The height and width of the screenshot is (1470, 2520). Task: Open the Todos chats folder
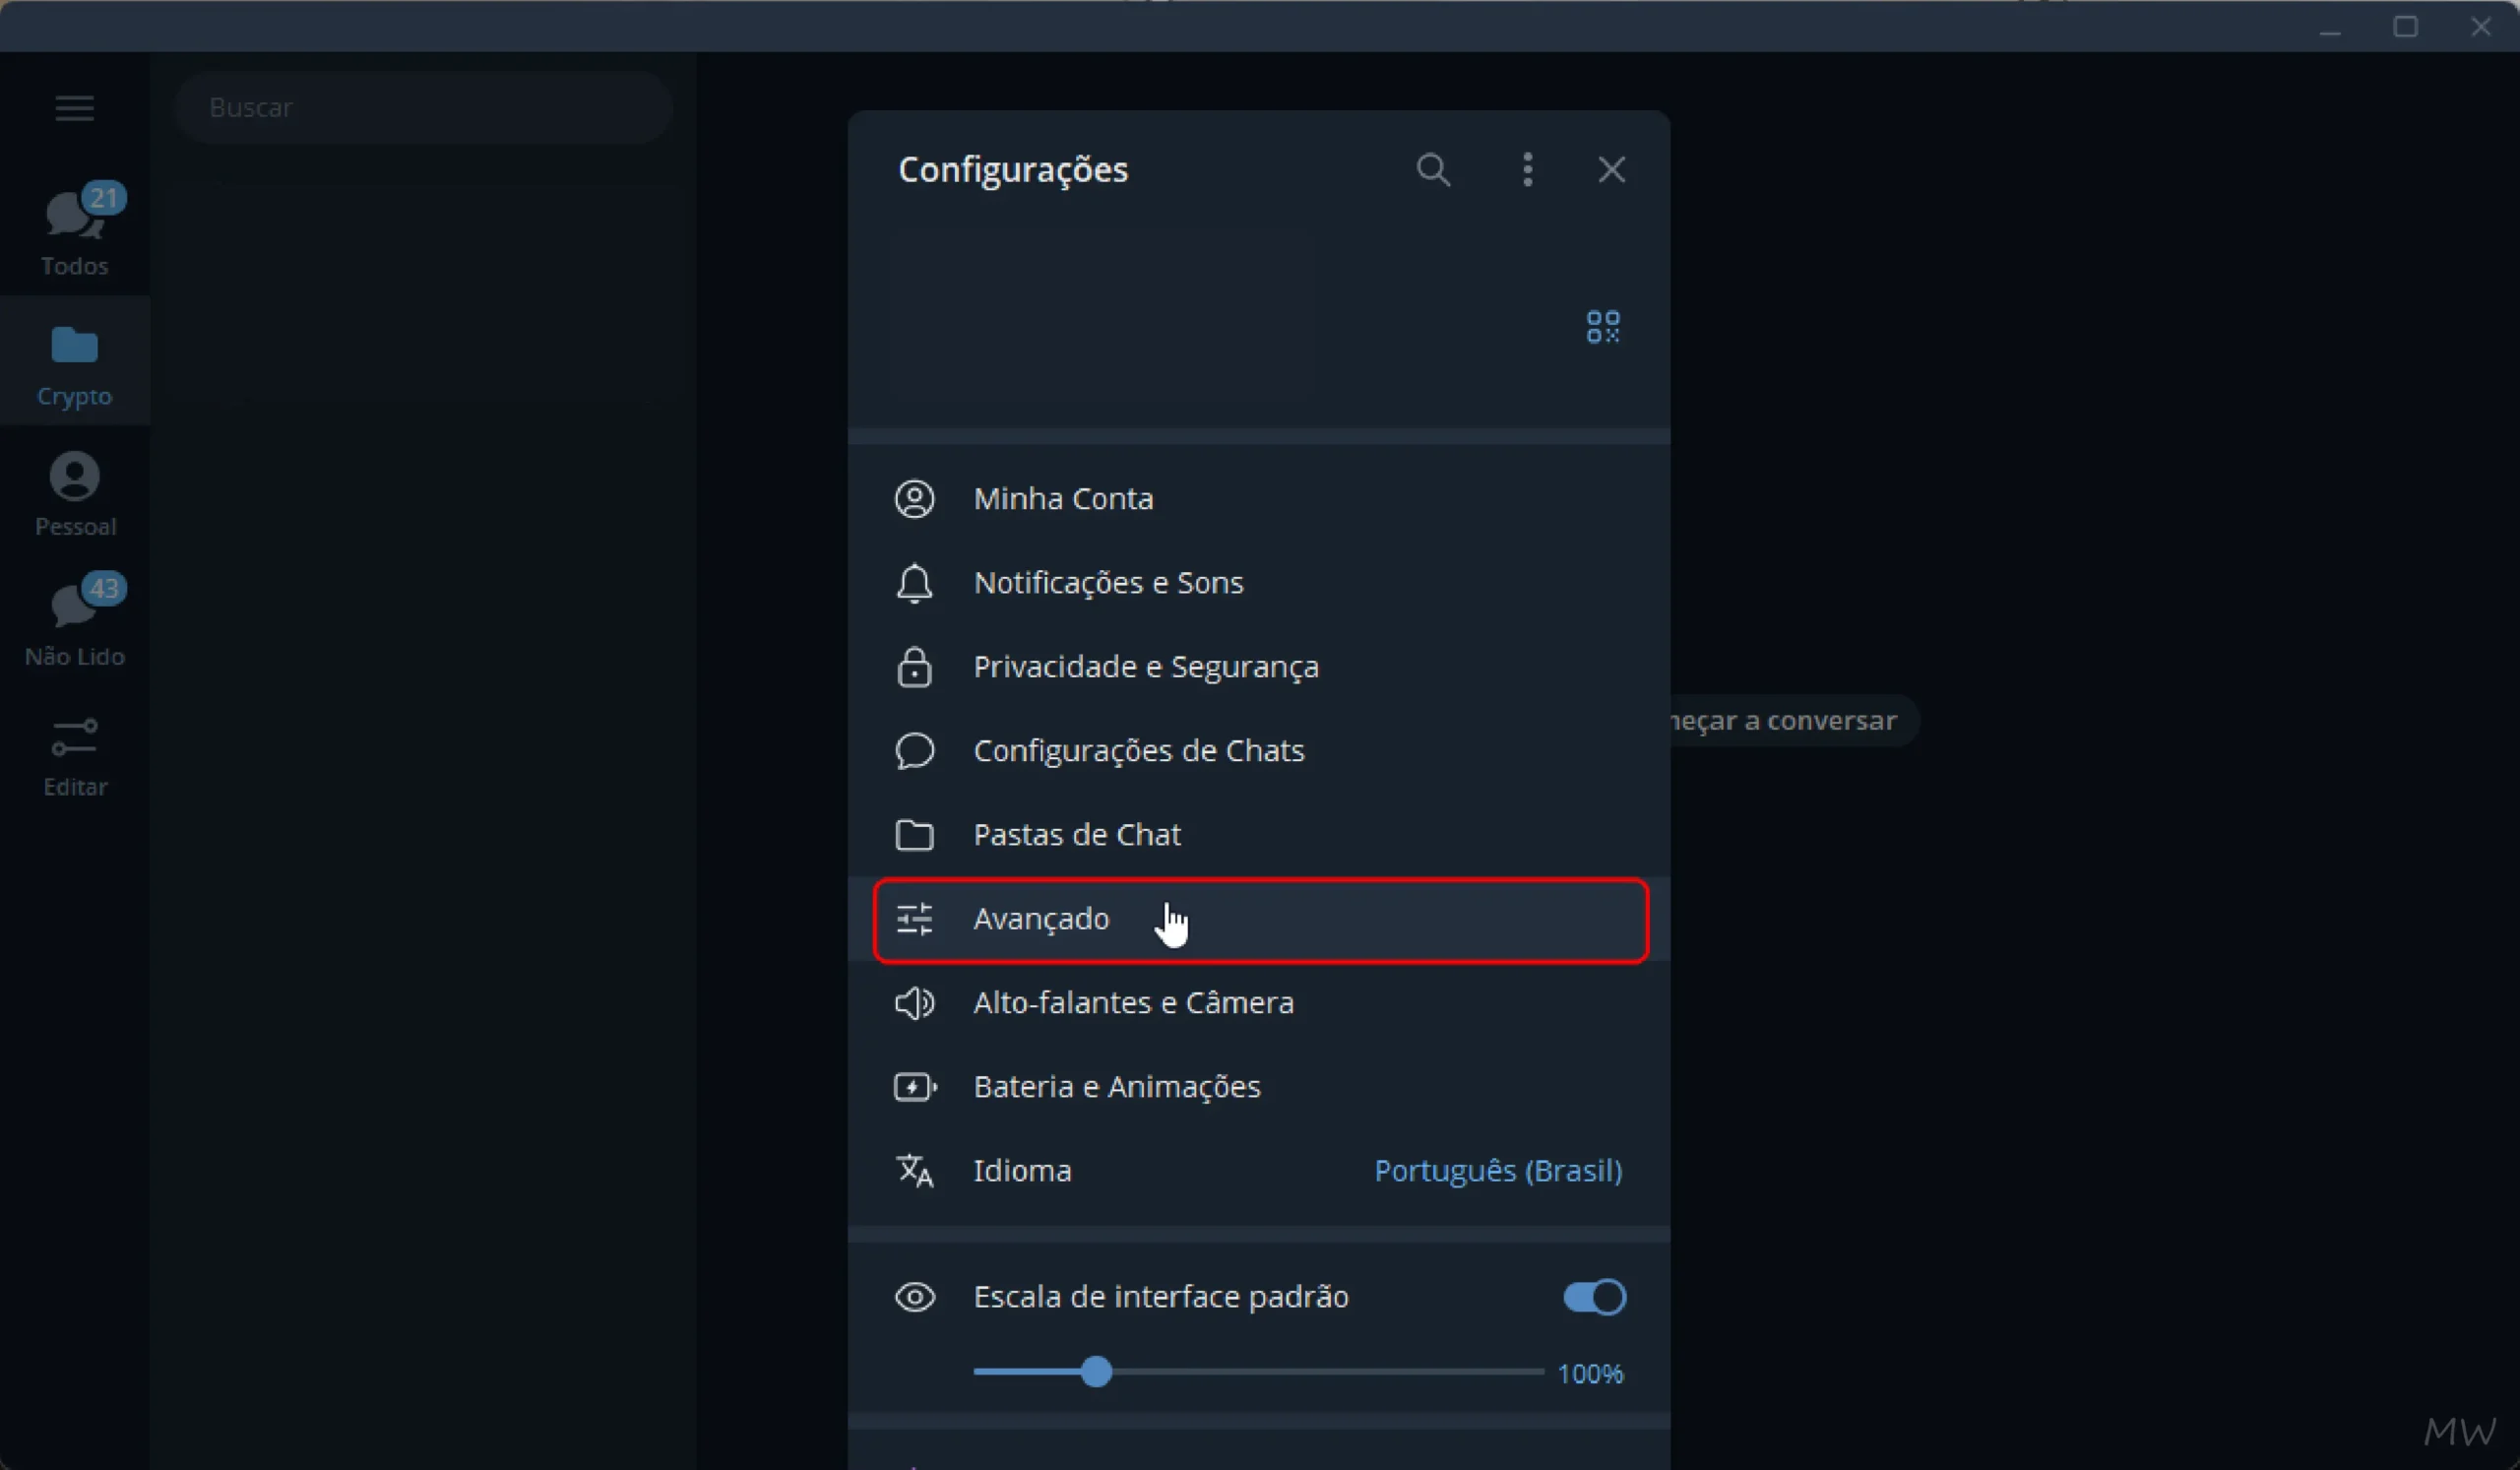pos(75,230)
